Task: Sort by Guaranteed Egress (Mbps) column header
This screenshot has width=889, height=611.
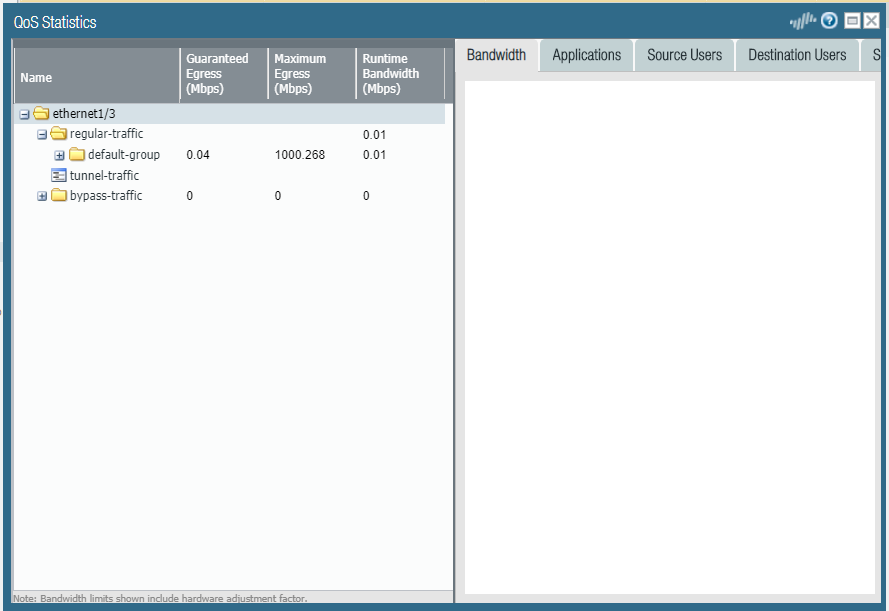Action: click(224, 75)
